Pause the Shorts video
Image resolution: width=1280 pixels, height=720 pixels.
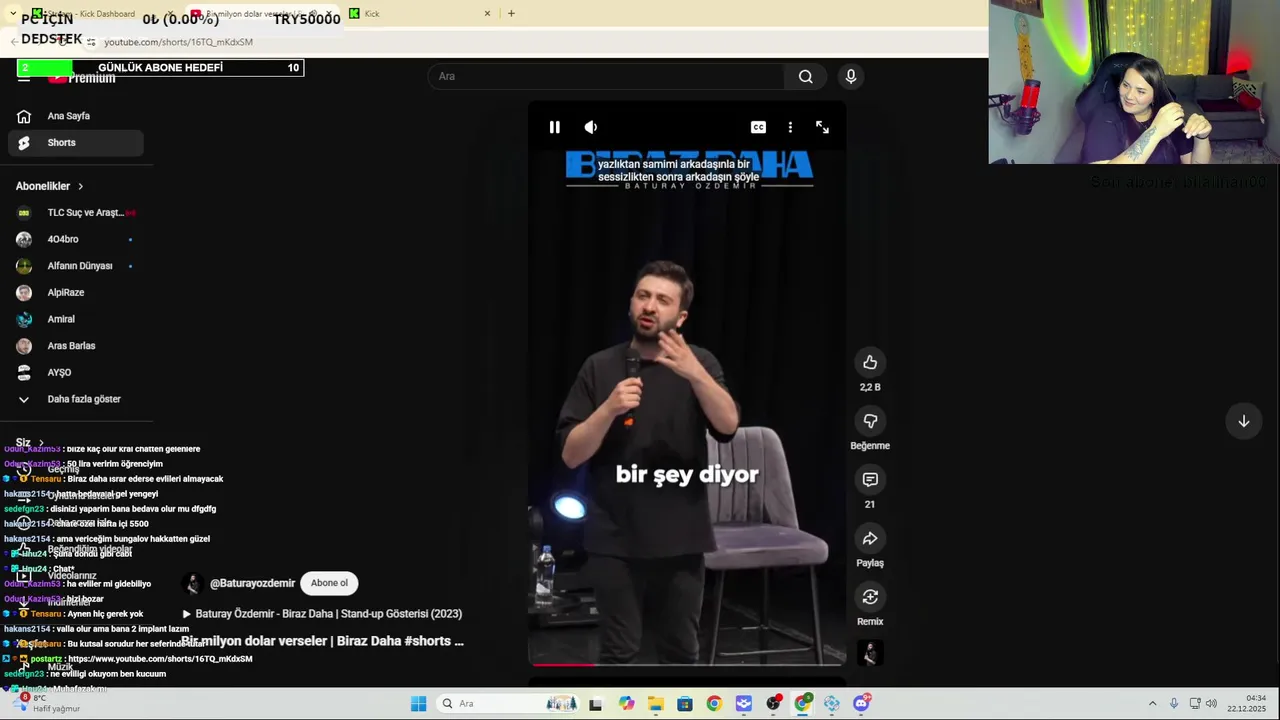coord(554,127)
